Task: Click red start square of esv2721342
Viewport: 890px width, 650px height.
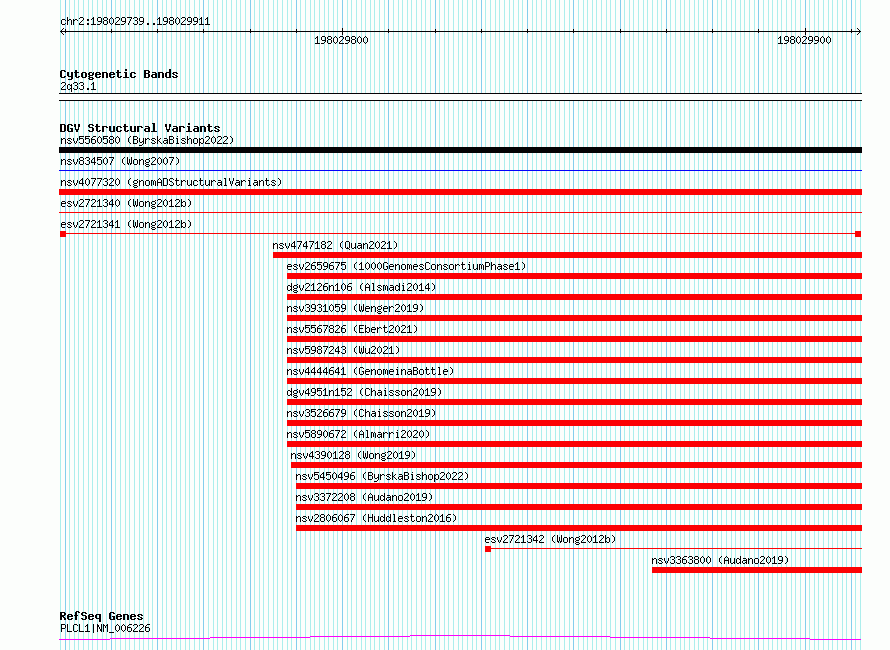Action: point(488,549)
